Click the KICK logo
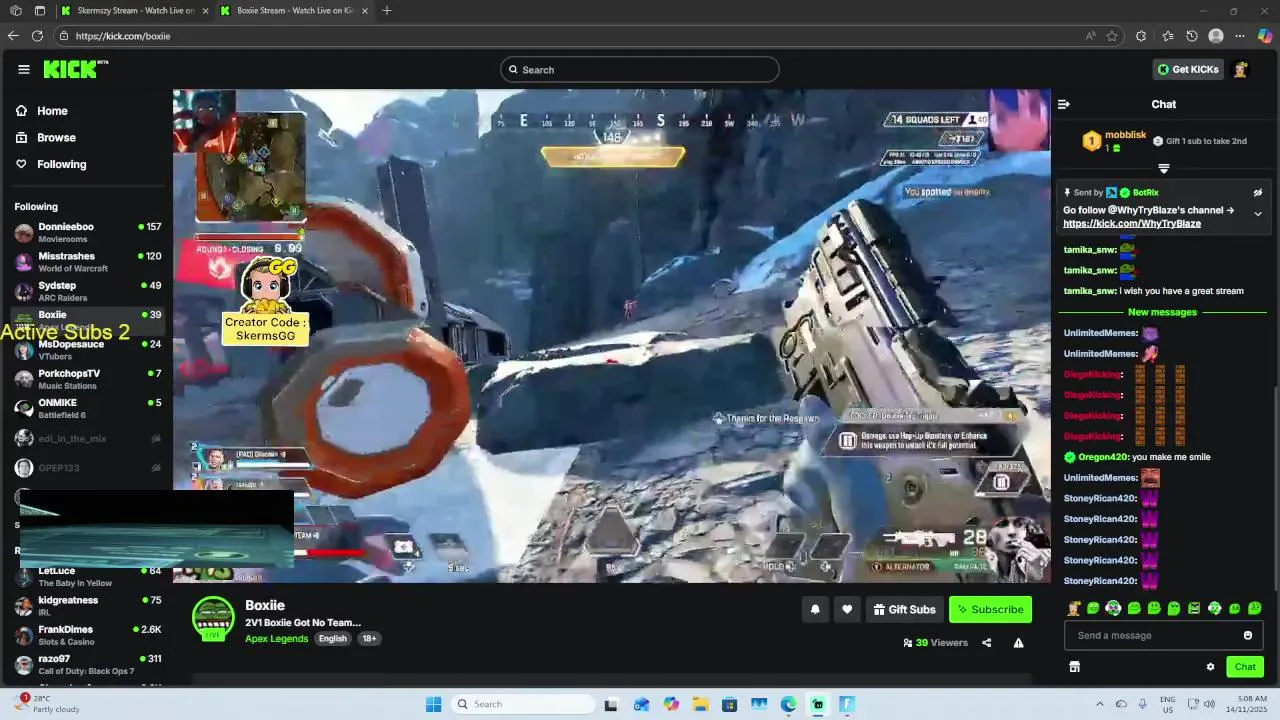Screen dimensions: 1280x720 tap(75, 69)
